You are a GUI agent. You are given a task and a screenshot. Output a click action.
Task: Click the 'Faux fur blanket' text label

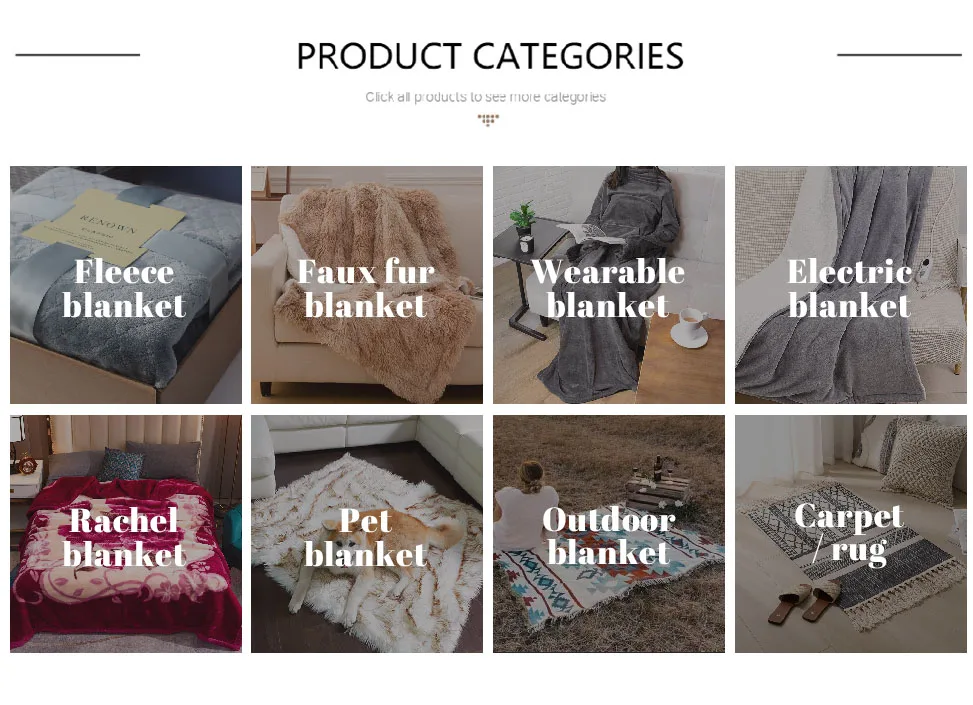point(366,289)
